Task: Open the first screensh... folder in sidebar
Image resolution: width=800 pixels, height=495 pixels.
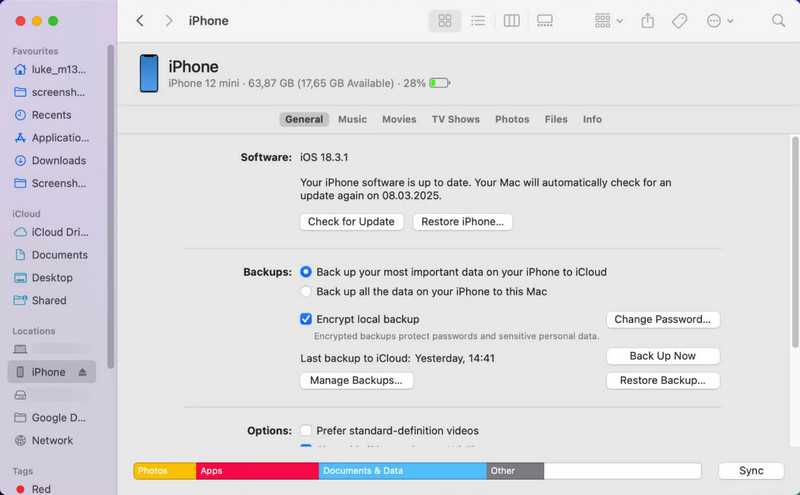Action: click(x=51, y=92)
